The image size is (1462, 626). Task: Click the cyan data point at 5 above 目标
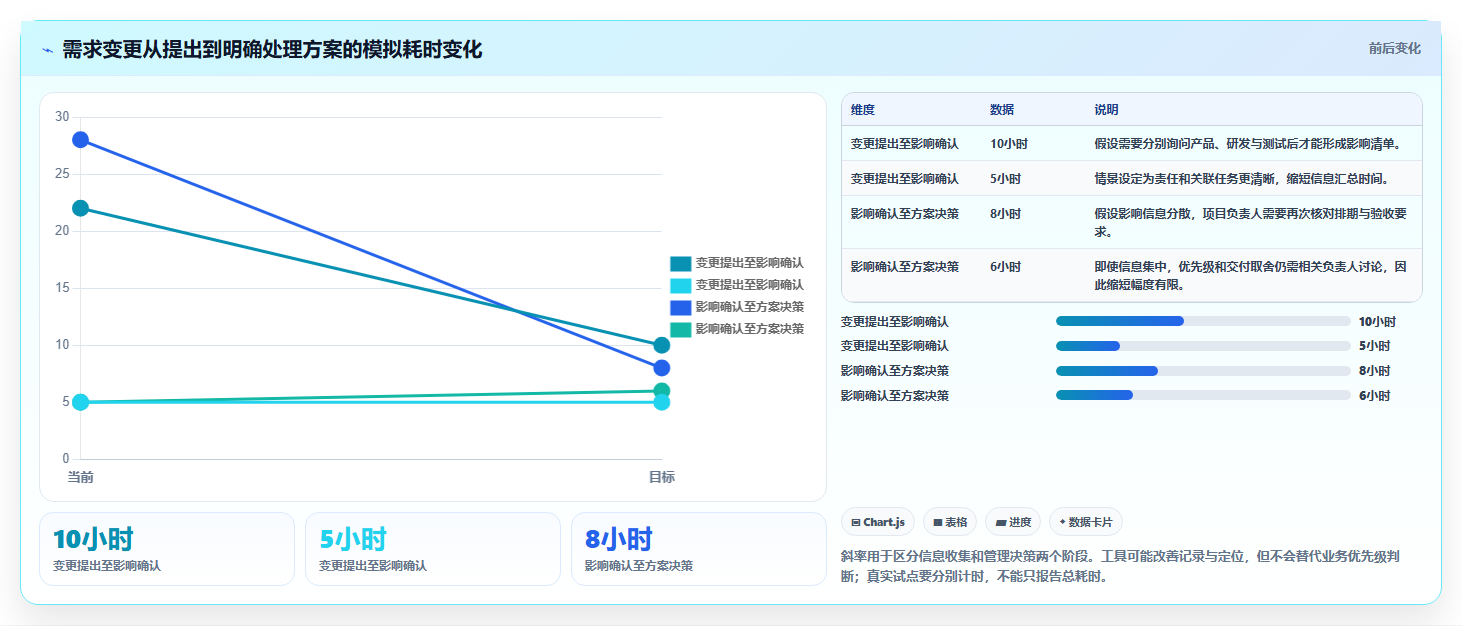pos(661,403)
